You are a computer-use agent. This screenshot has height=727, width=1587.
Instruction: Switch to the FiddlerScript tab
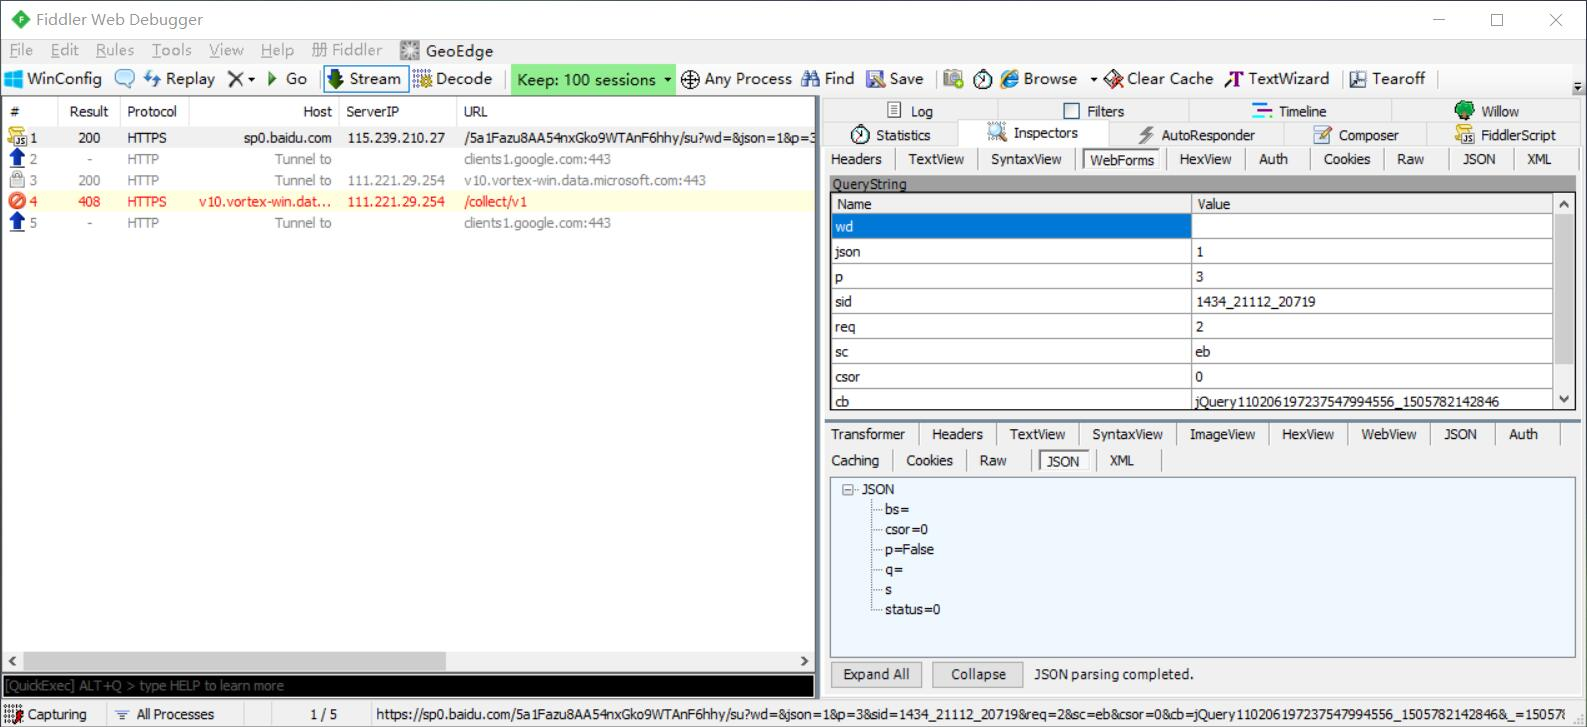1506,135
